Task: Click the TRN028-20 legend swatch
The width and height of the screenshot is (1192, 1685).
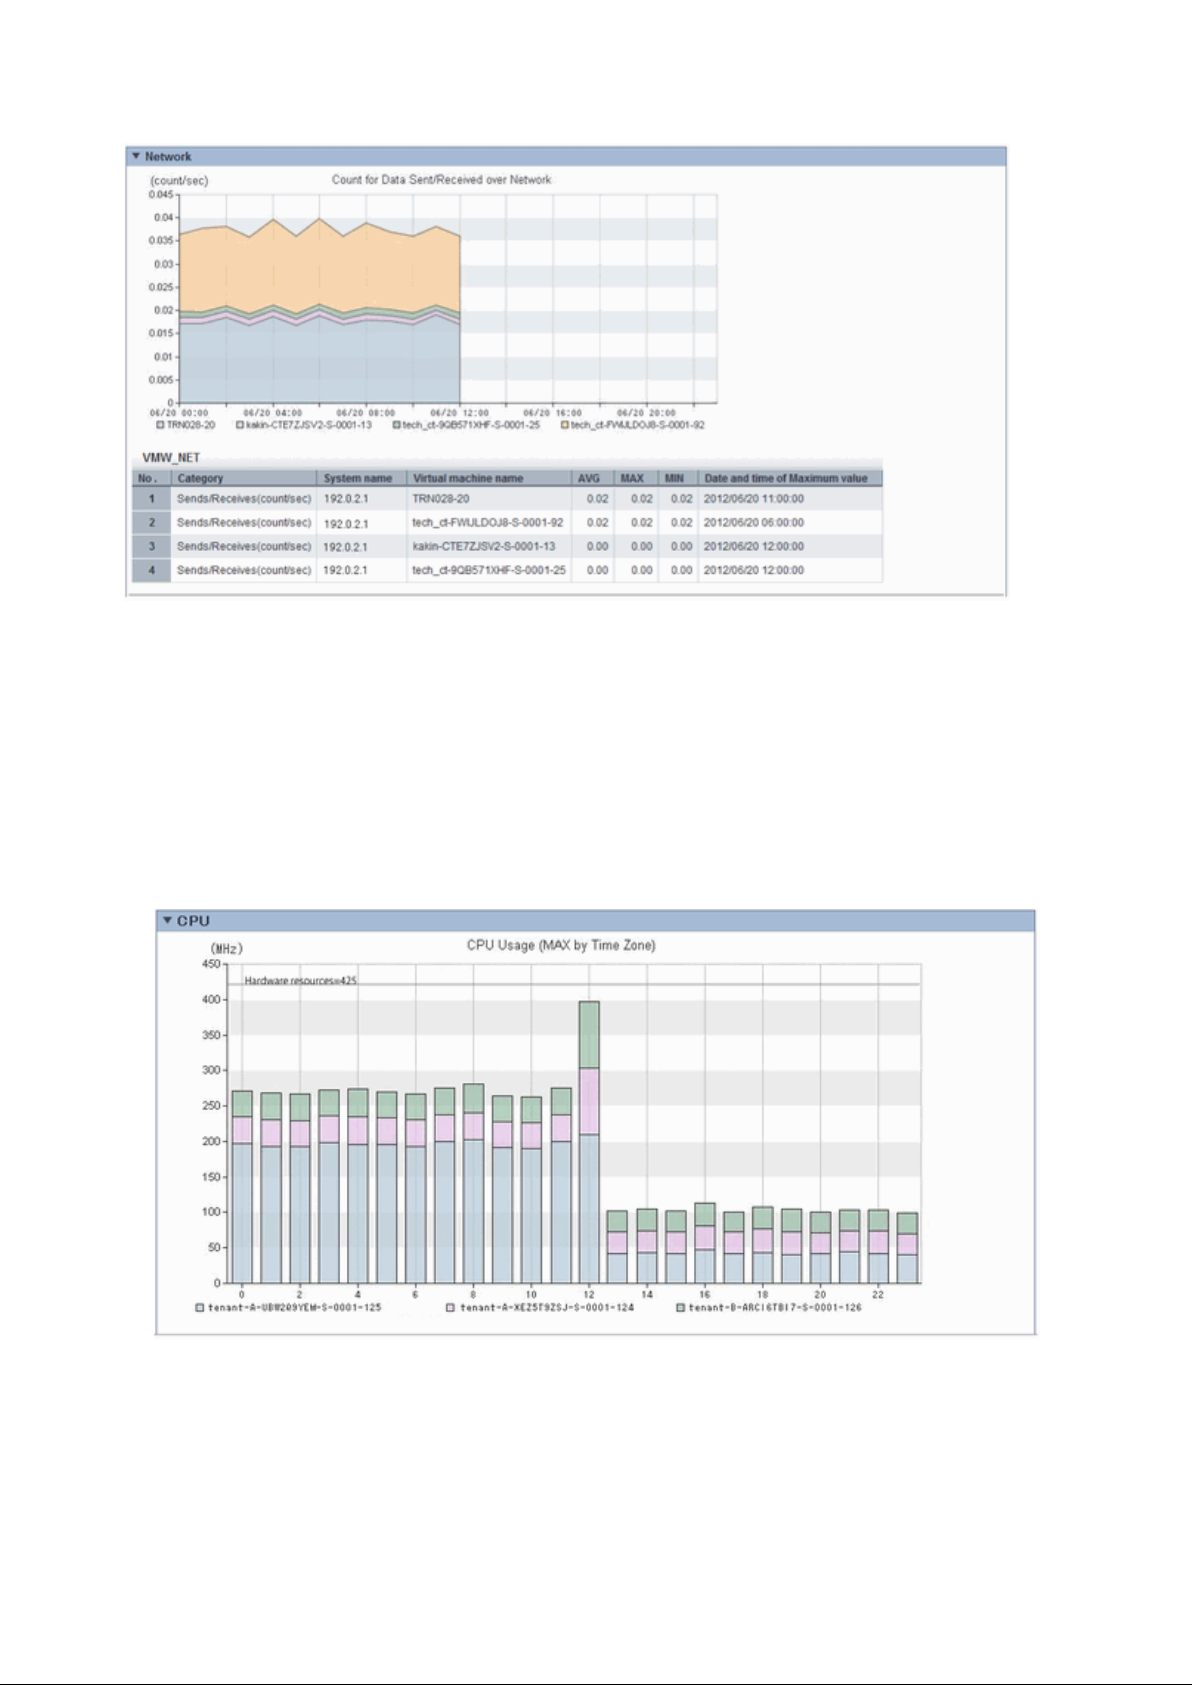Action: click(x=160, y=425)
